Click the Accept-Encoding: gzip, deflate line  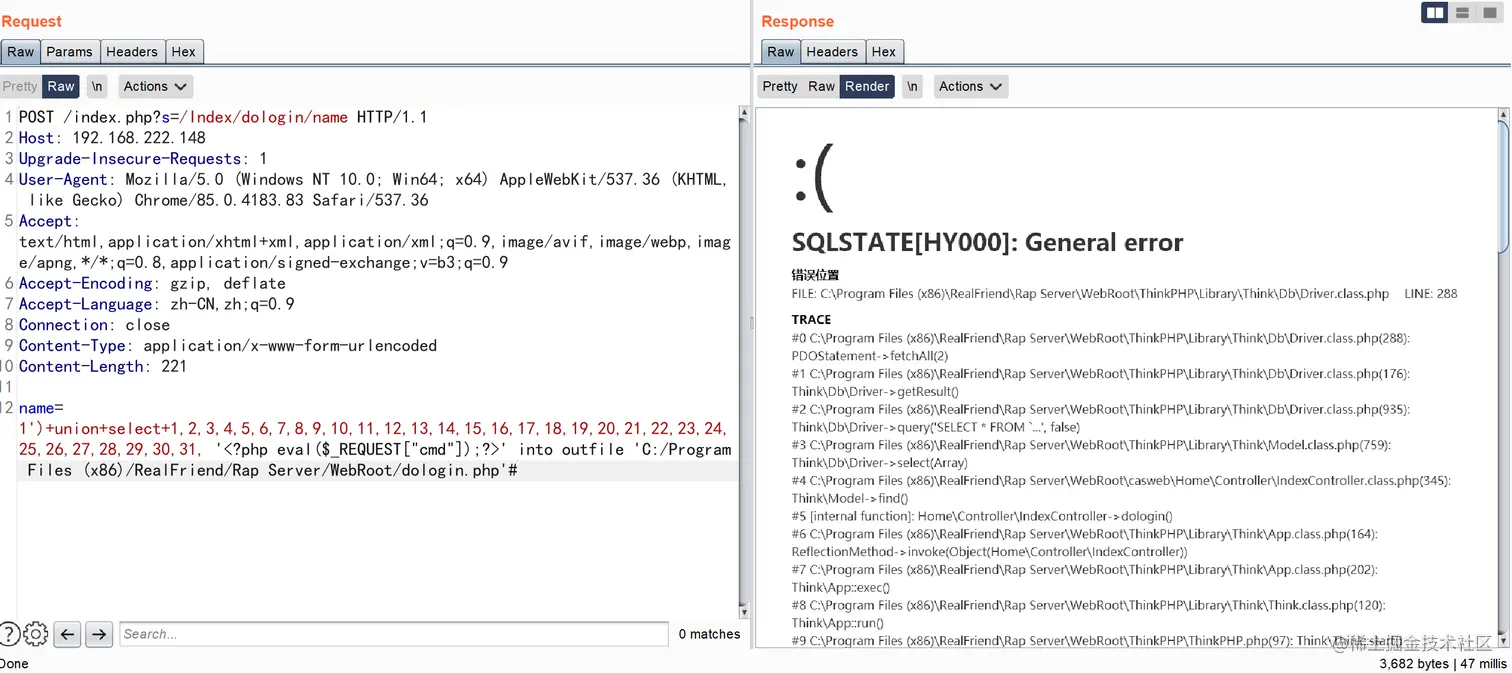(x=152, y=284)
